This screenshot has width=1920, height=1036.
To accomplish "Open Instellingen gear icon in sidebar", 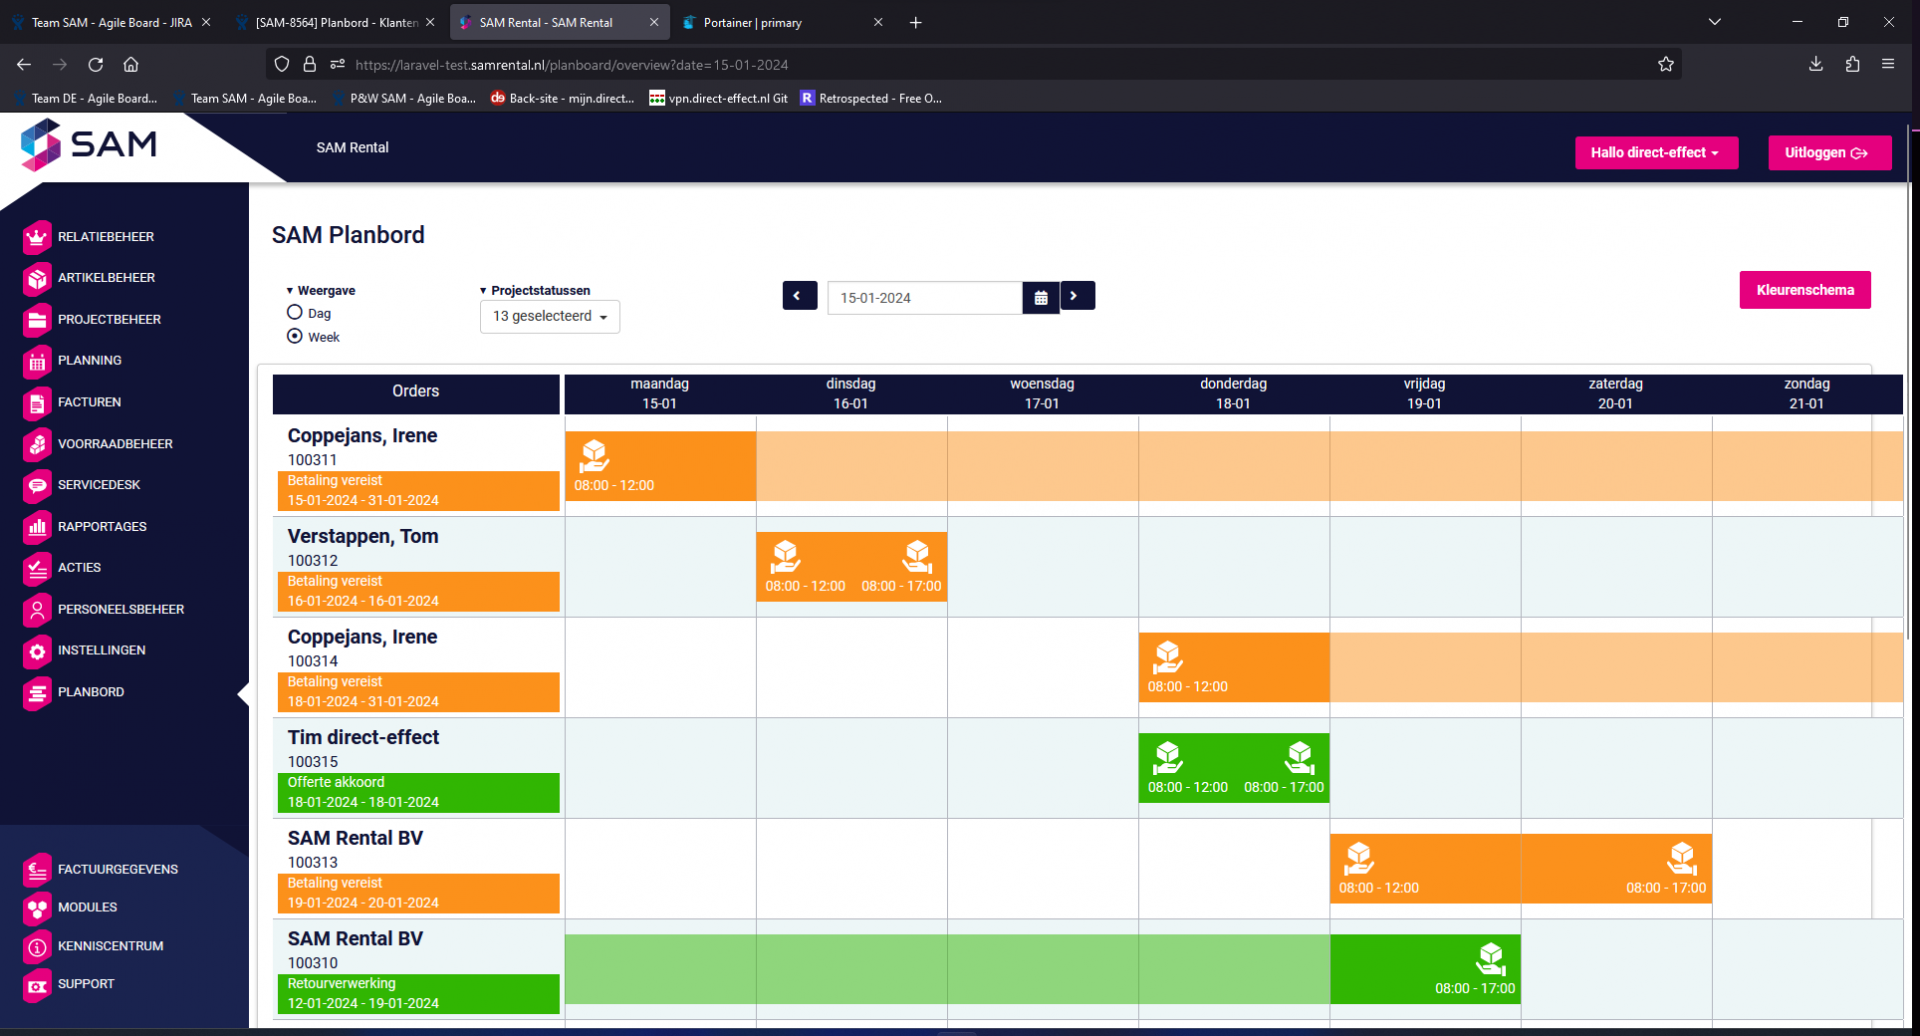I will (x=37, y=651).
